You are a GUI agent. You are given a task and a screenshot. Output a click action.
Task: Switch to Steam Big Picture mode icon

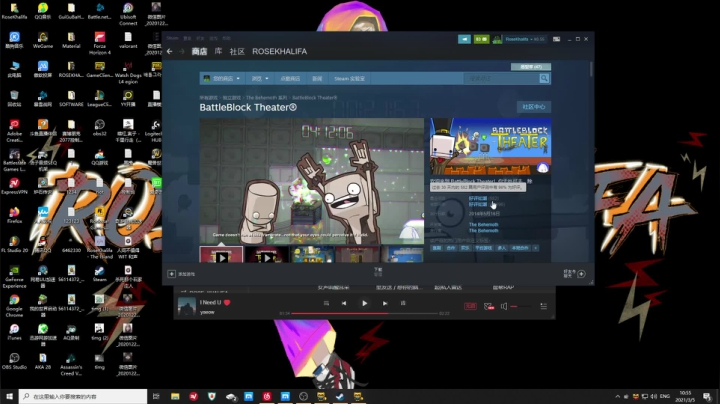[x=557, y=39]
